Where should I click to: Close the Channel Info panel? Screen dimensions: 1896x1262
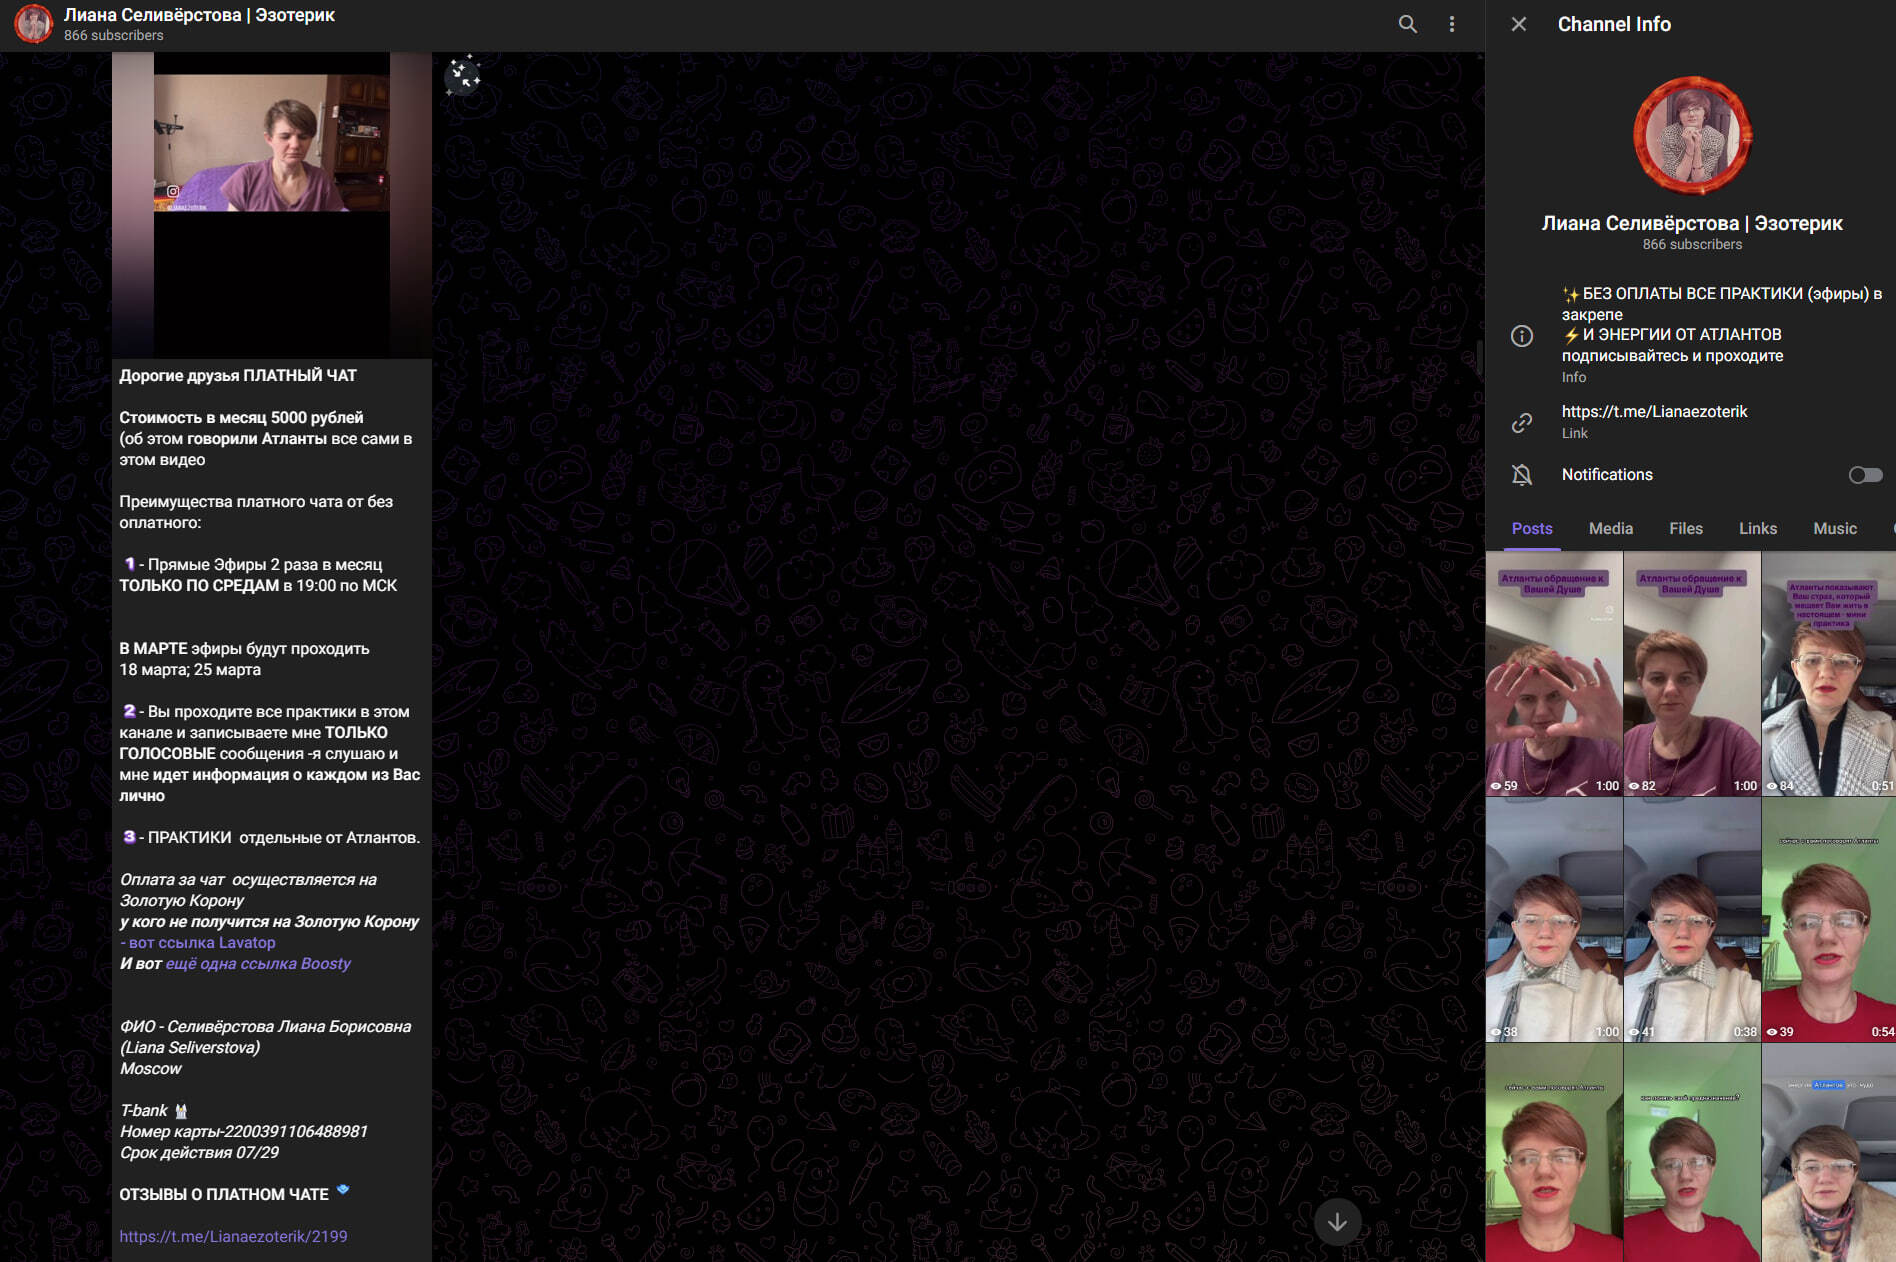pyautogui.click(x=1518, y=24)
